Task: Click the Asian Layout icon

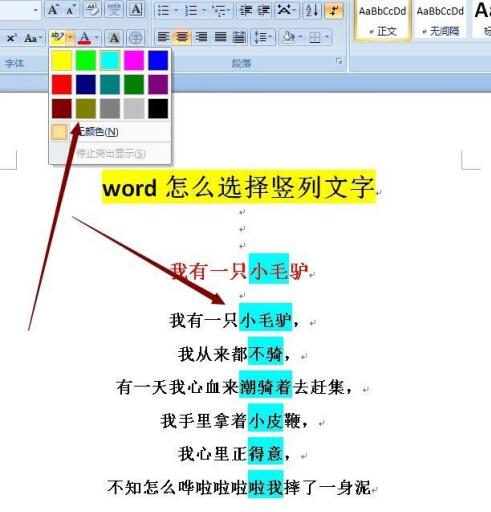Action: click(284, 10)
